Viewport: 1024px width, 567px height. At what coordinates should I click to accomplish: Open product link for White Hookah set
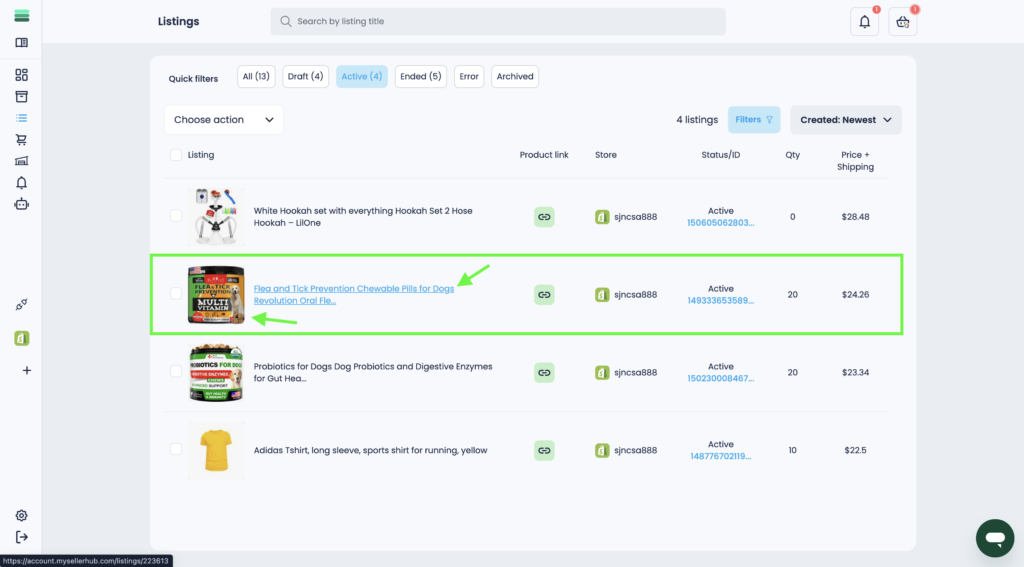544,217
